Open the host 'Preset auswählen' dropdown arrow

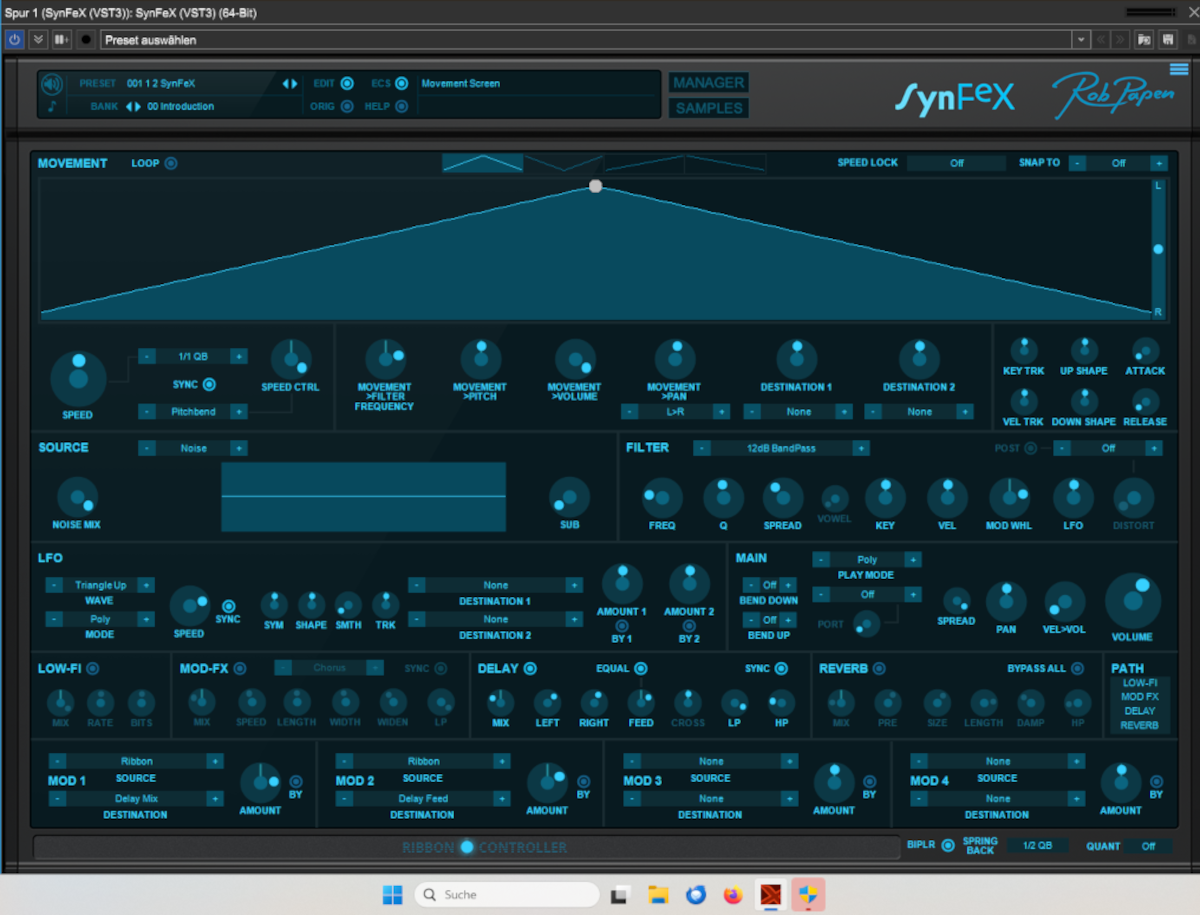(x=1080, y=40)
